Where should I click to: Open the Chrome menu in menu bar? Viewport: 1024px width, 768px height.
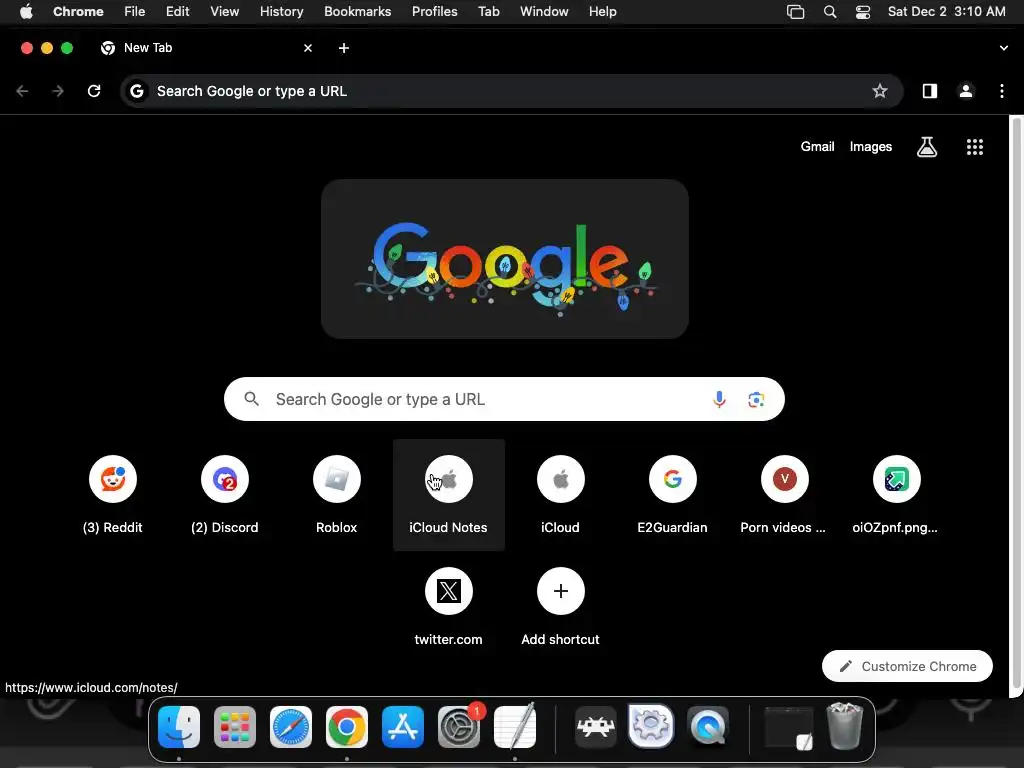pos(78,12)
